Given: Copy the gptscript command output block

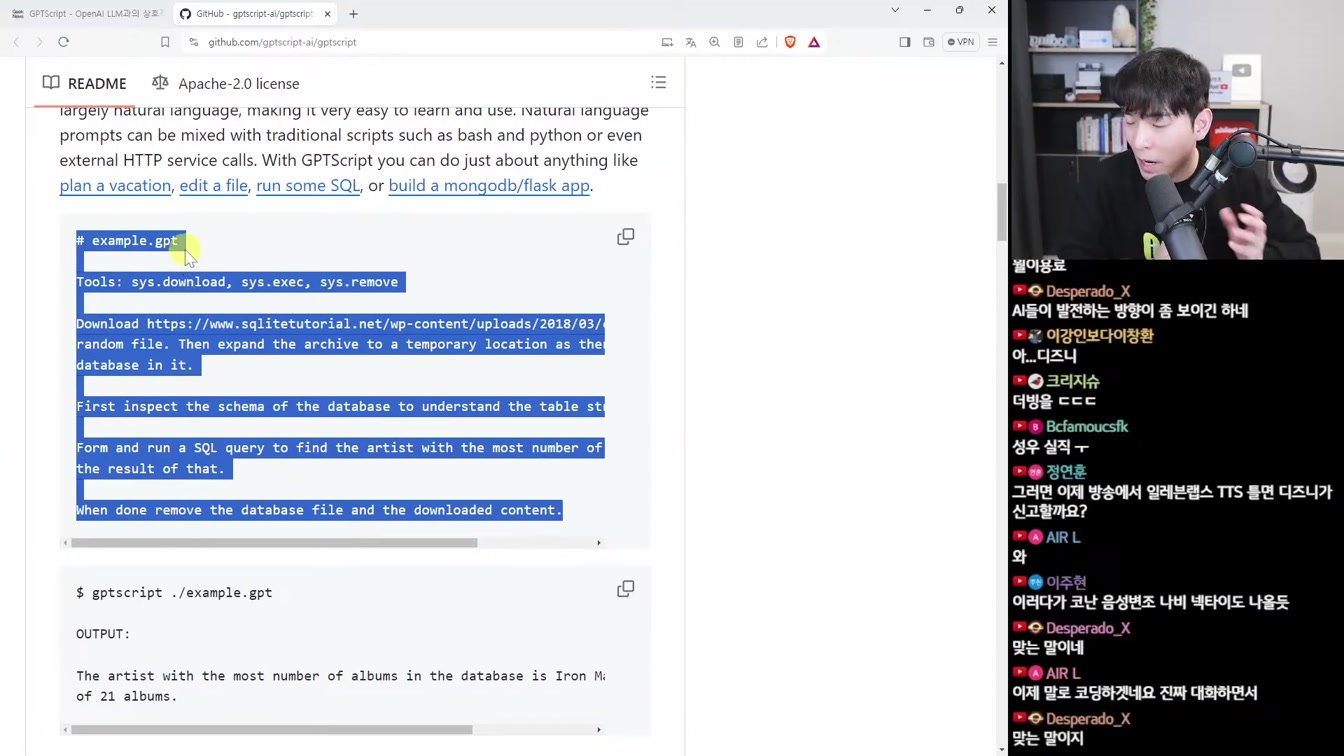Looking at the screenshot, I should coord(625,589).
